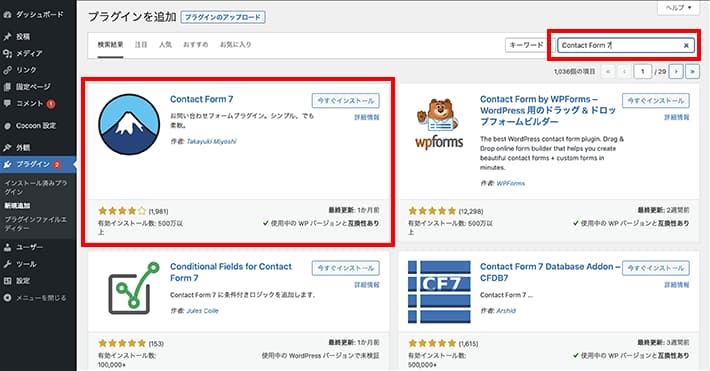Click author link Takayuki Miyoshi
Screen dimensions: 710x371
pyautogui.click(x=211, y=141)
